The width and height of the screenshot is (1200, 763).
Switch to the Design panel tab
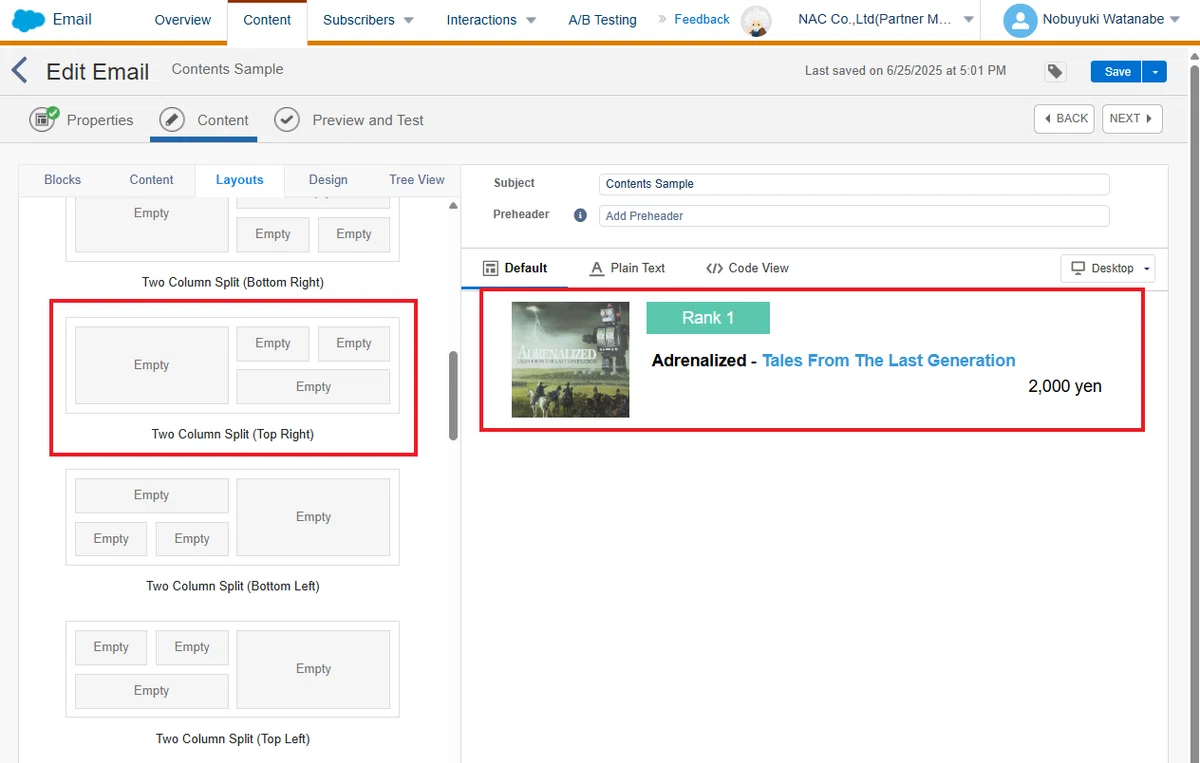(328, 180)
